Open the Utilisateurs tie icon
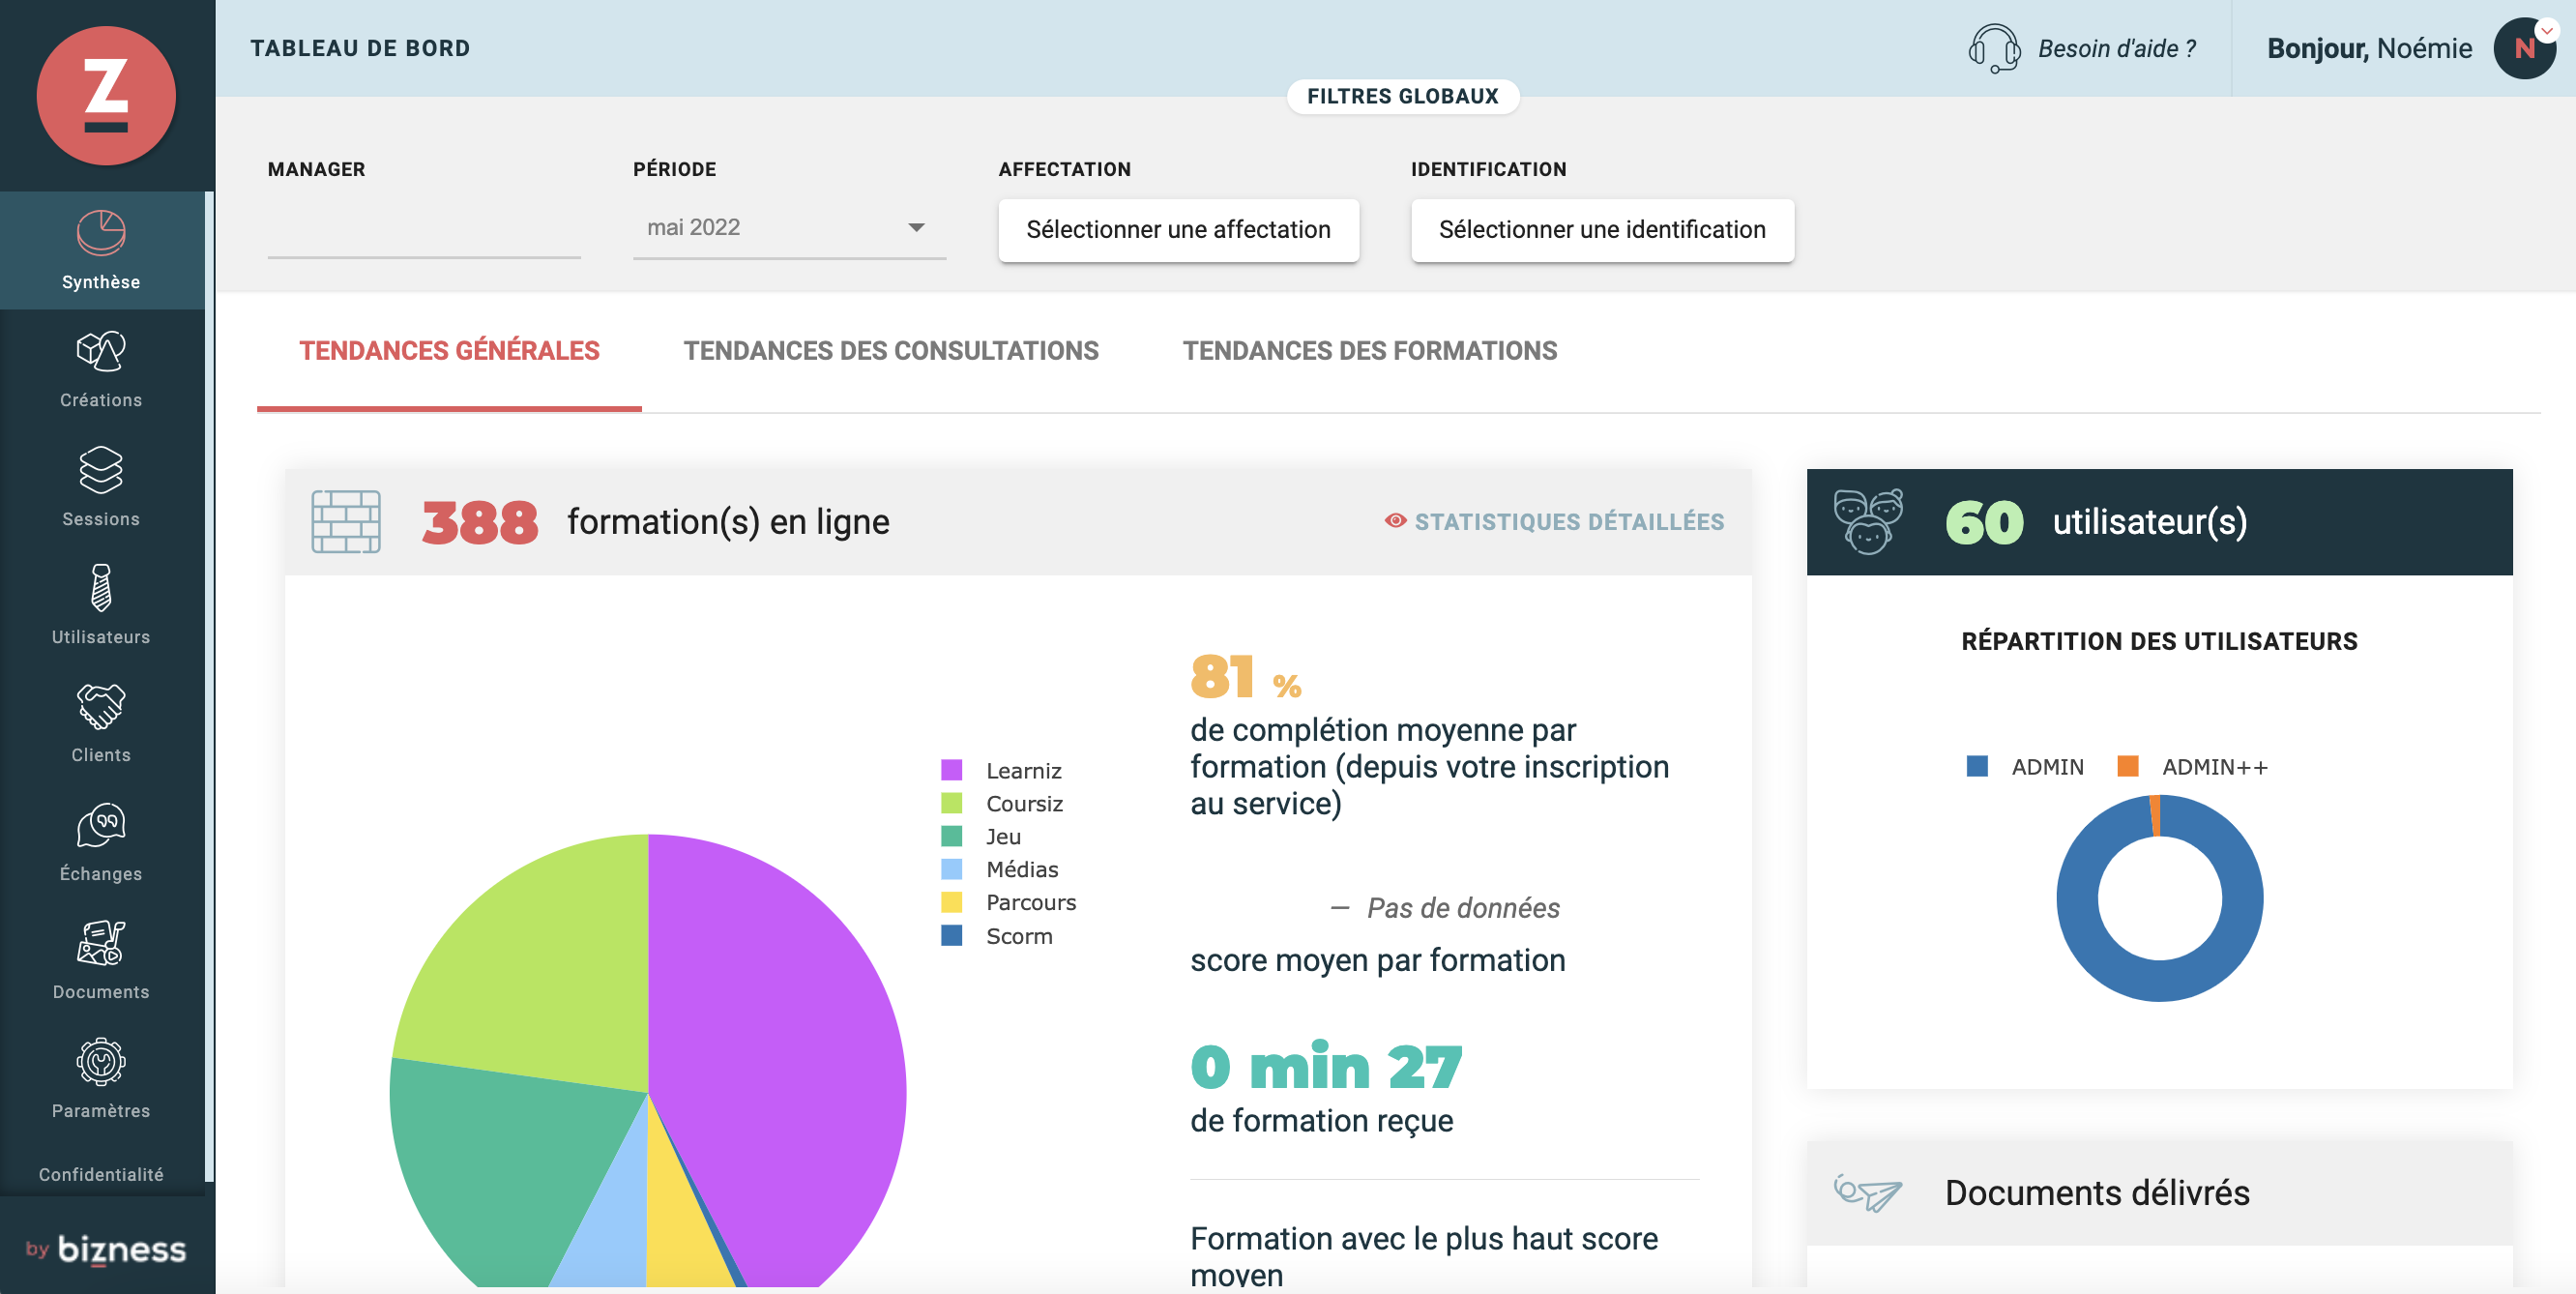The height and width of the screenshot is (1294, 2576). pyautogui.click(x=101, y=588)
